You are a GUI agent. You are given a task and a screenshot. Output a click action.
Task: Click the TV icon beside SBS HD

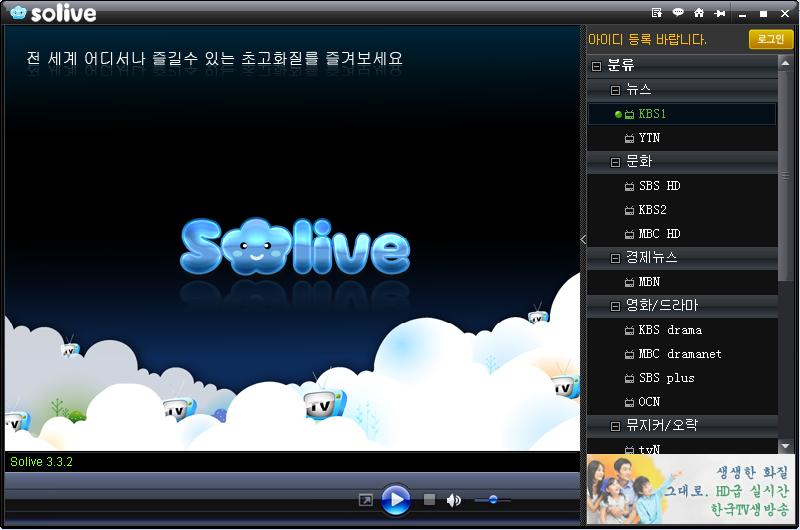coord(630,186)
